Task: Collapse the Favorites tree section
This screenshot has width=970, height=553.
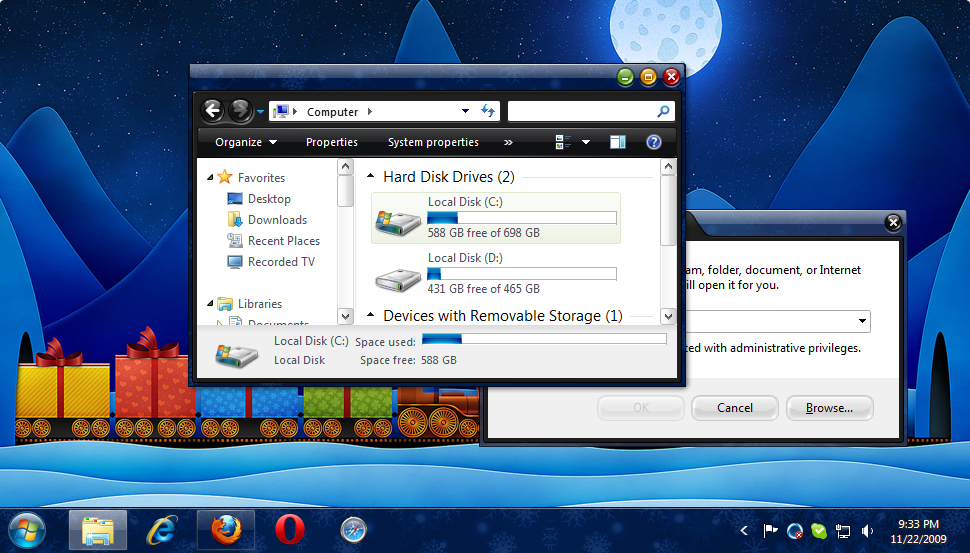Action: [x=210, y=178]
